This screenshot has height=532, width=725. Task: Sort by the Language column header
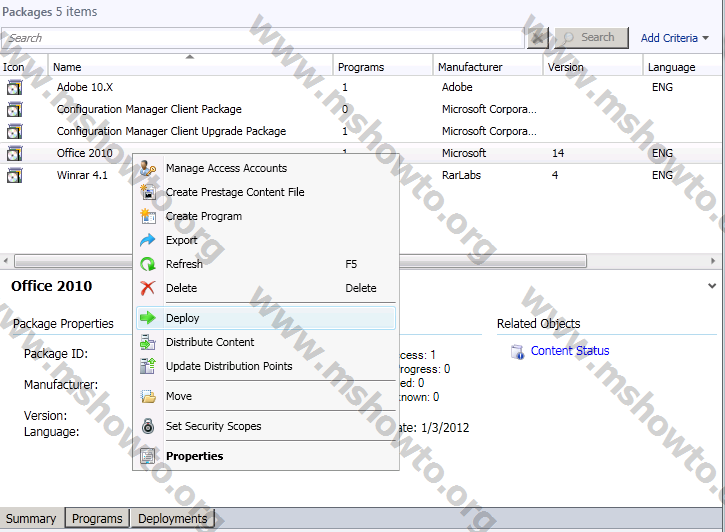(x=684, y=67)
